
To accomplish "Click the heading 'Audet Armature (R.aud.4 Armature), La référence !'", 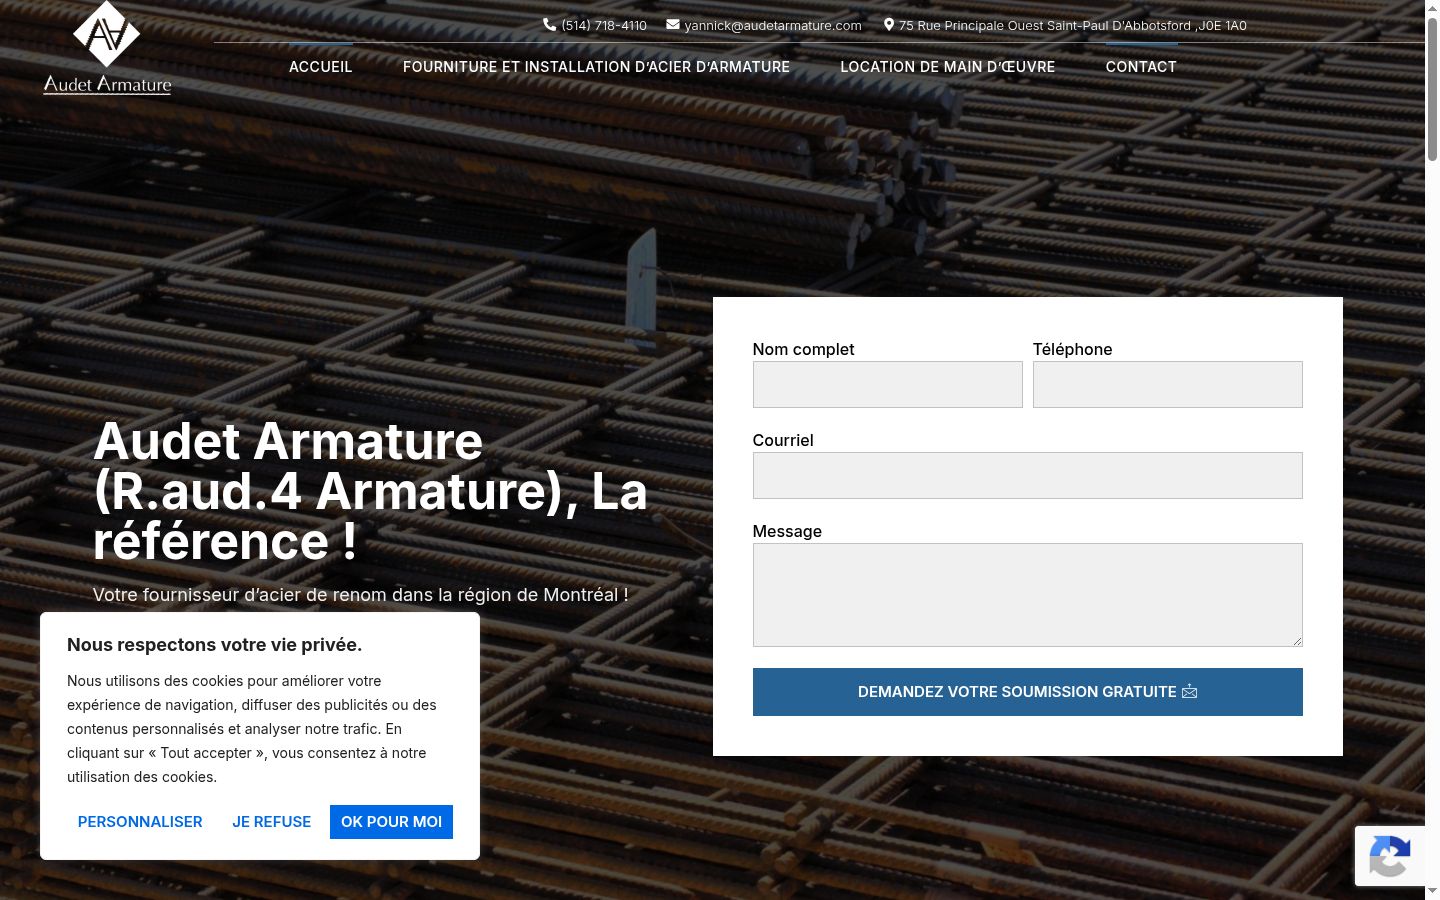I will tap(370, 491).
